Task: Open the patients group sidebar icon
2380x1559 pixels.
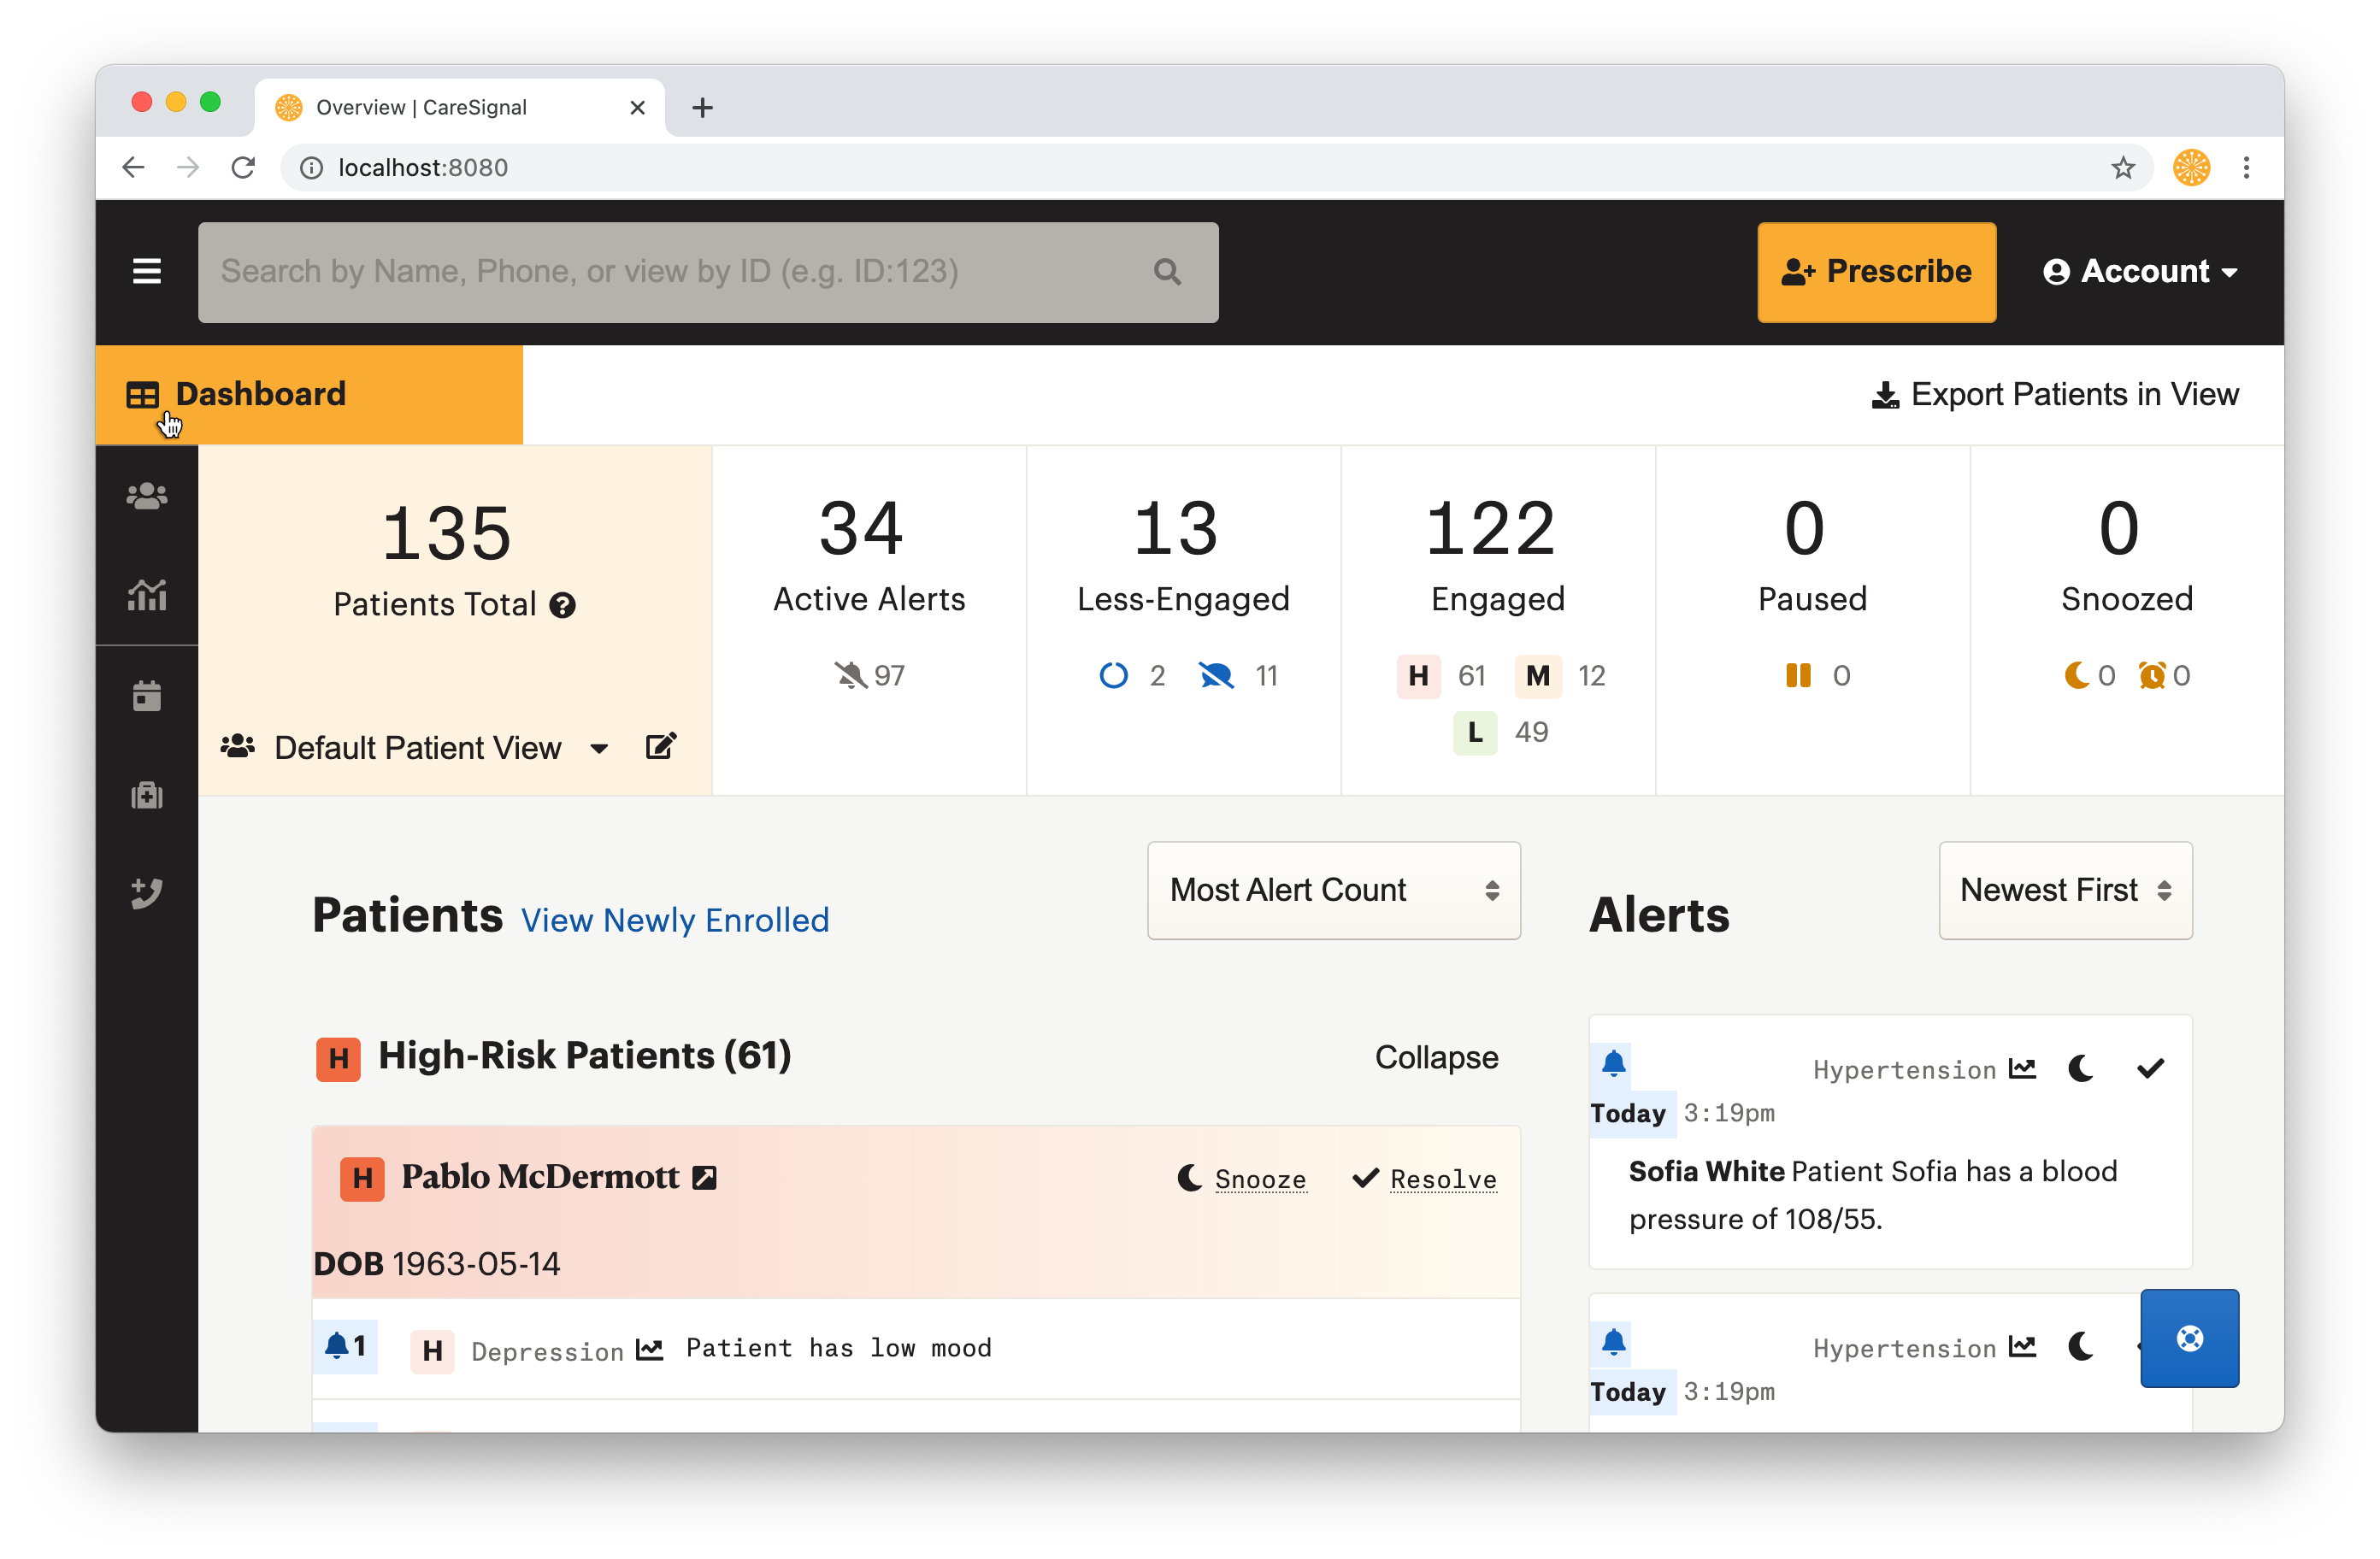Action: [x=147, y=496]
